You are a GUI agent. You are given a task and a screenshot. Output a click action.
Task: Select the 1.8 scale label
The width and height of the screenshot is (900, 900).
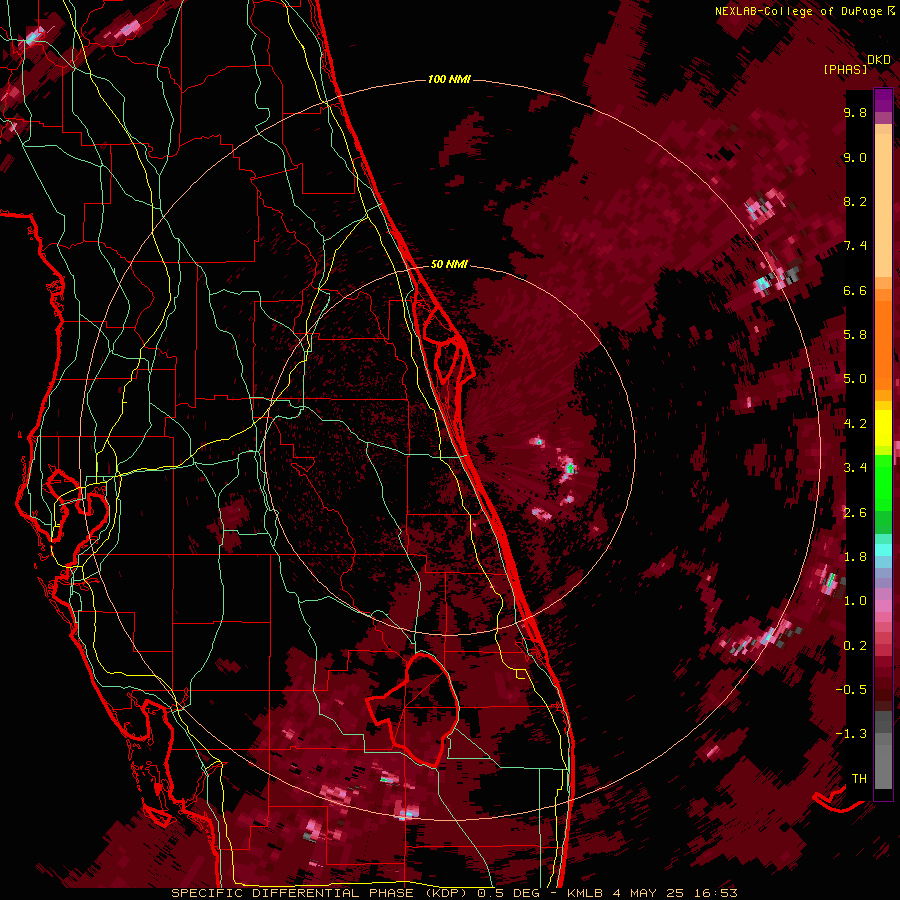855,557
